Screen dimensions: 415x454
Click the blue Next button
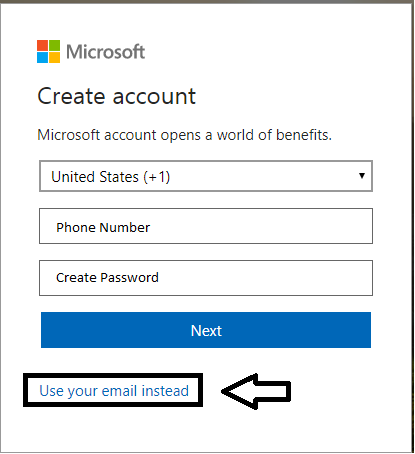206,330
